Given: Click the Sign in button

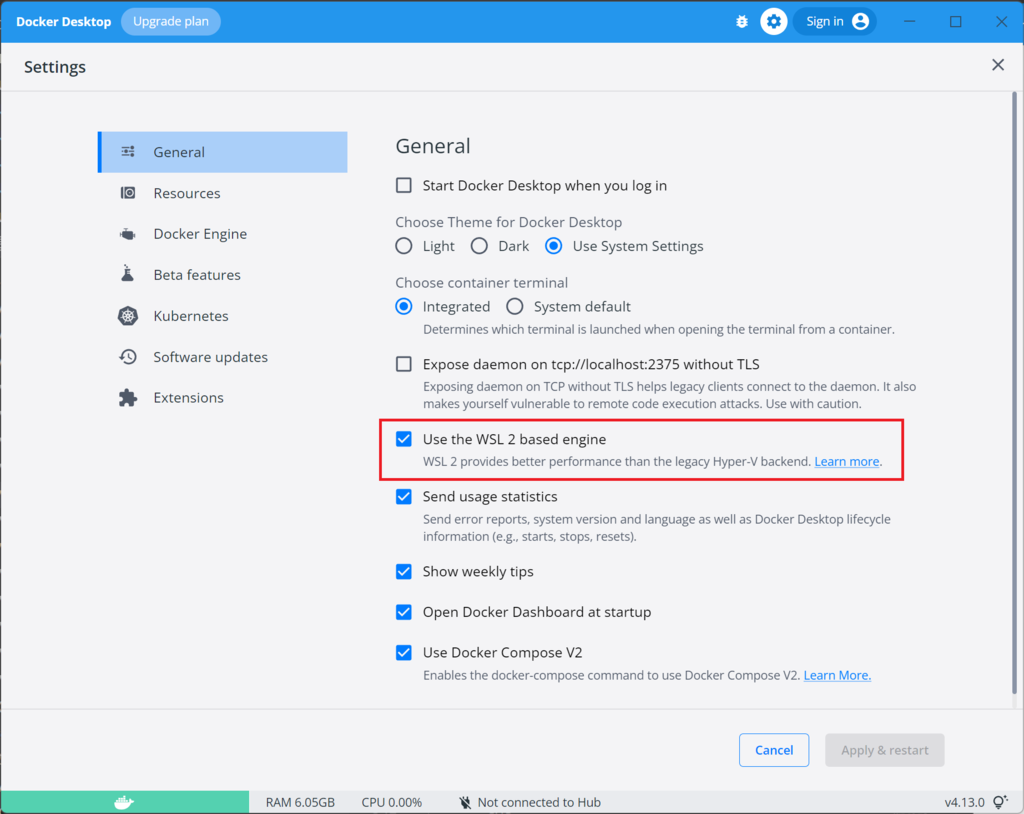Looking at the screenshot, I should pyautogui.click(x=835, y=22).
